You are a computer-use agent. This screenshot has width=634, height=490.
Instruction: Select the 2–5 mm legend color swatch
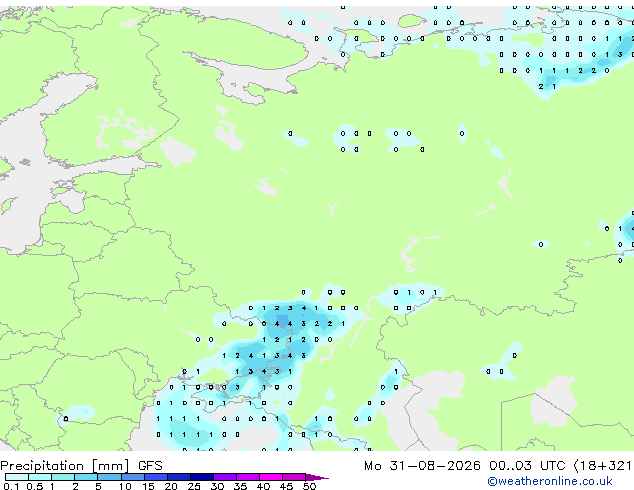point(86,477)
